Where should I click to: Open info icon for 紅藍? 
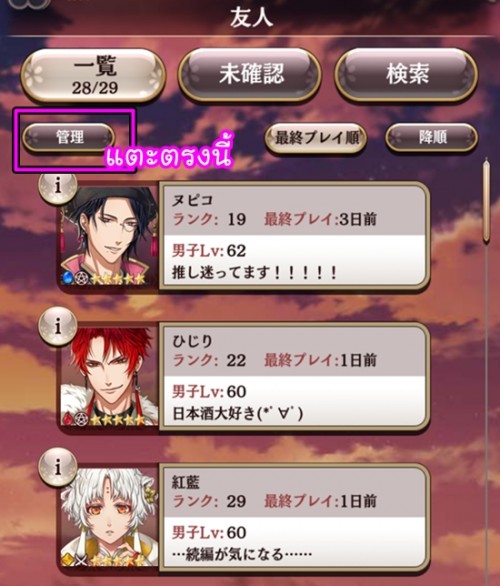point(58,467)
